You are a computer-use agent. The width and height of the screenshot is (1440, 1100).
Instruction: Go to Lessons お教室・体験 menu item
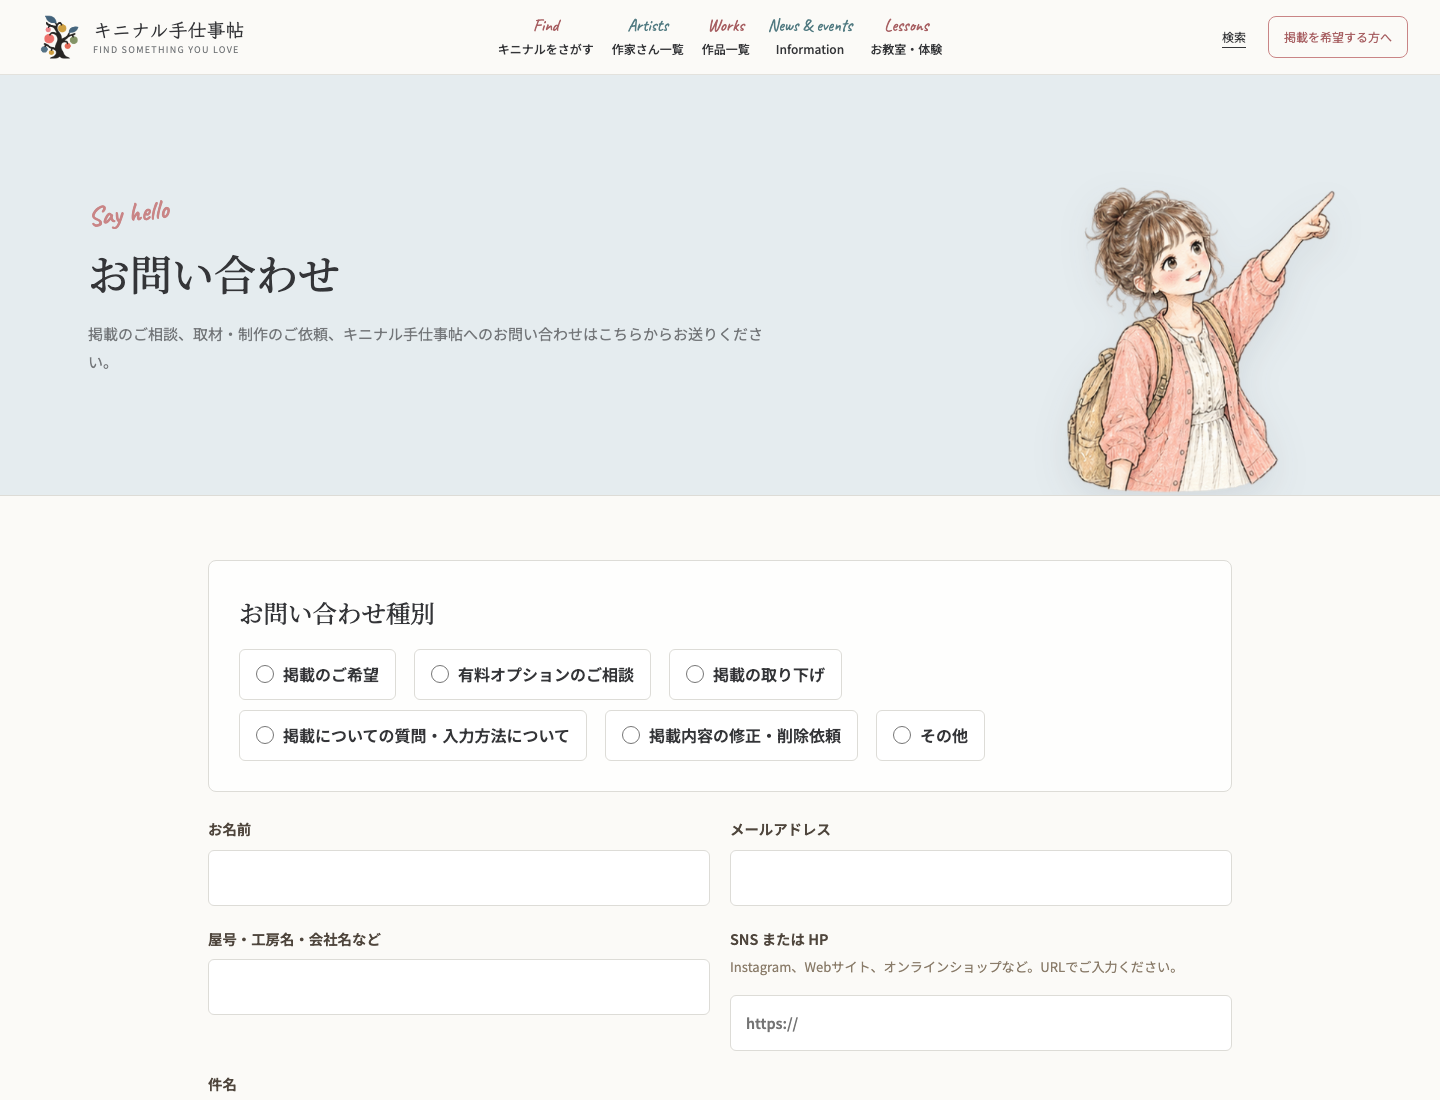906,37
